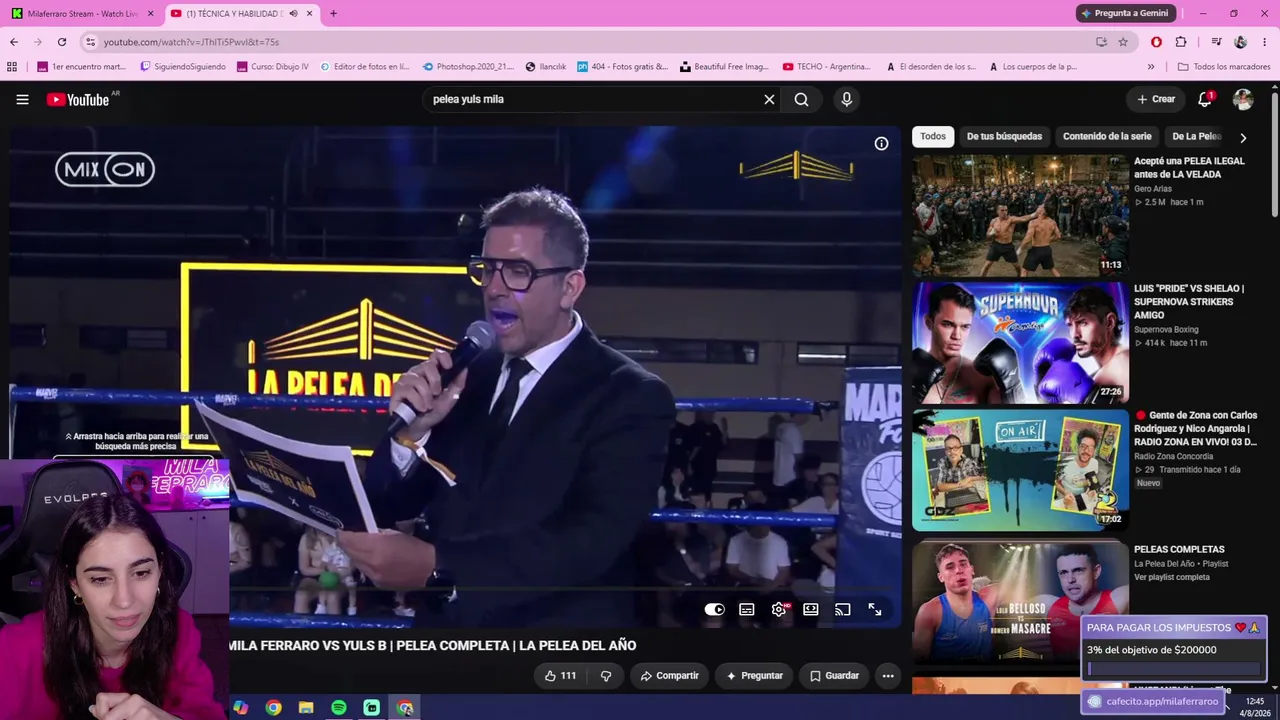Open the Chrome profile avatar
Screen dimensions: 1280x720
pos(1241,42)
